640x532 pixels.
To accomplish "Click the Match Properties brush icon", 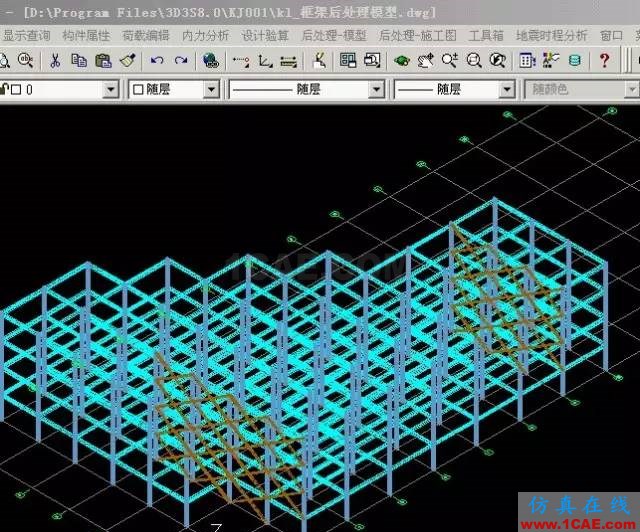I will [x=128, y=60].
